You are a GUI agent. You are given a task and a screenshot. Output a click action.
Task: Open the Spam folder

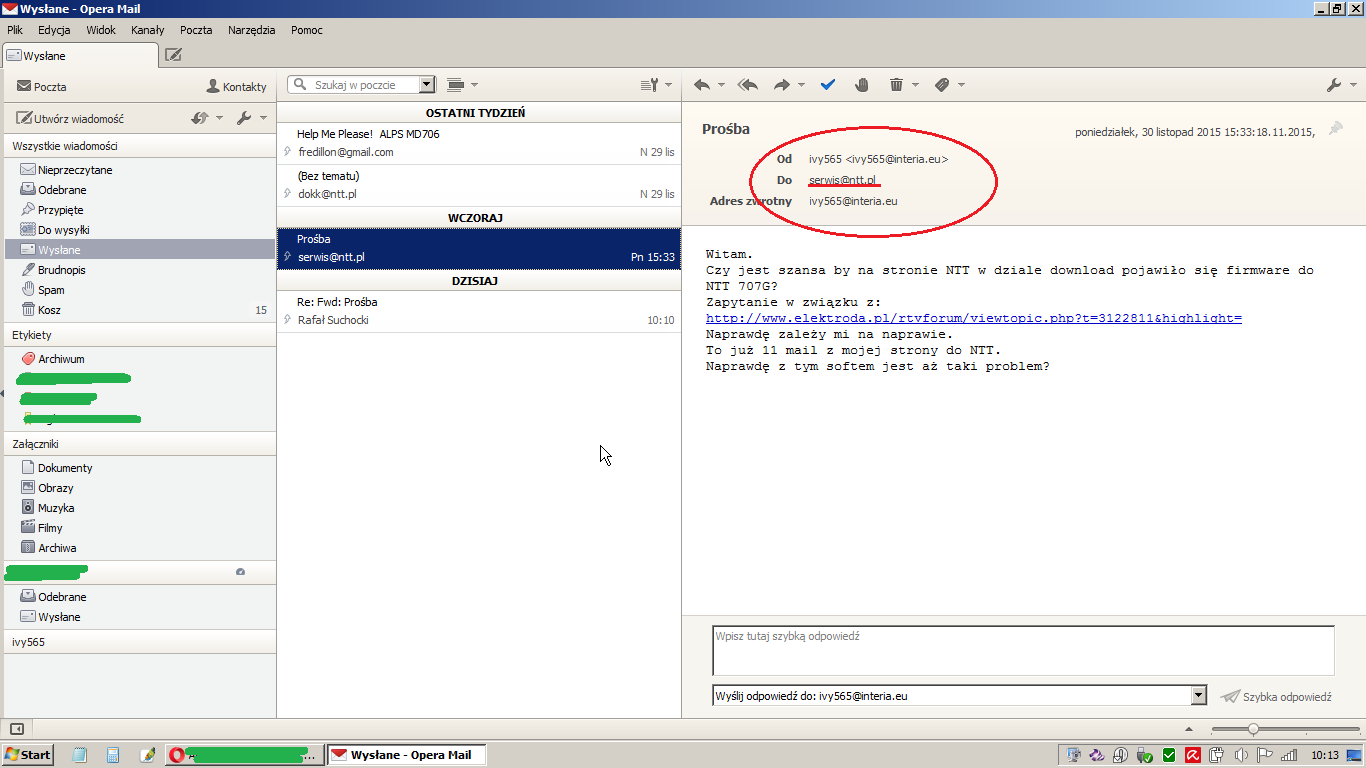coord(140,290)
